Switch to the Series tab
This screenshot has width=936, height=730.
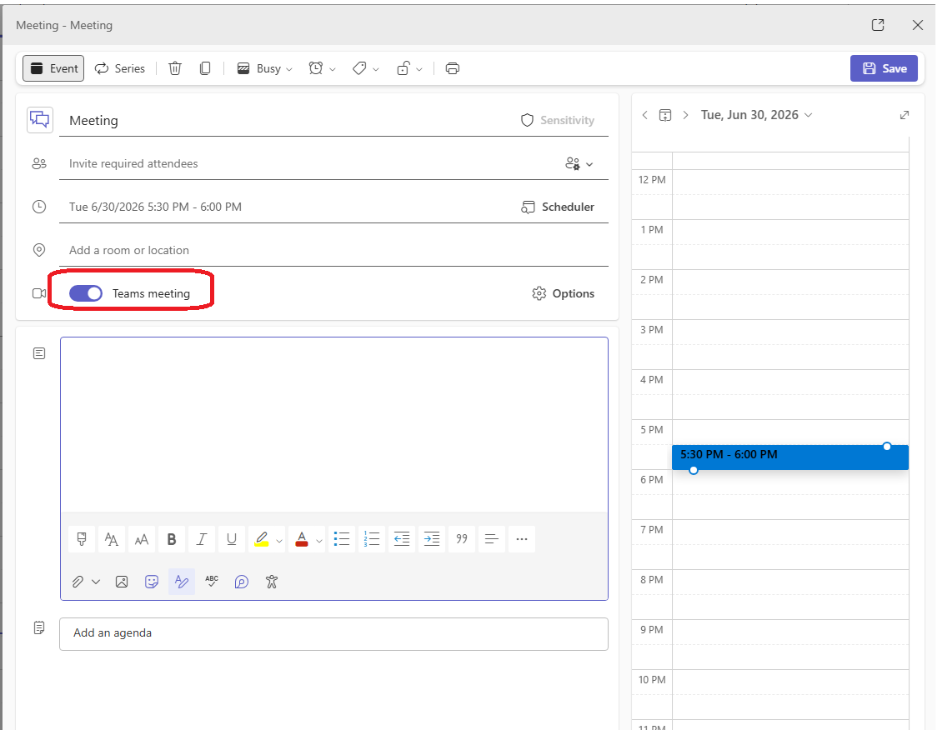pos(120,69)
